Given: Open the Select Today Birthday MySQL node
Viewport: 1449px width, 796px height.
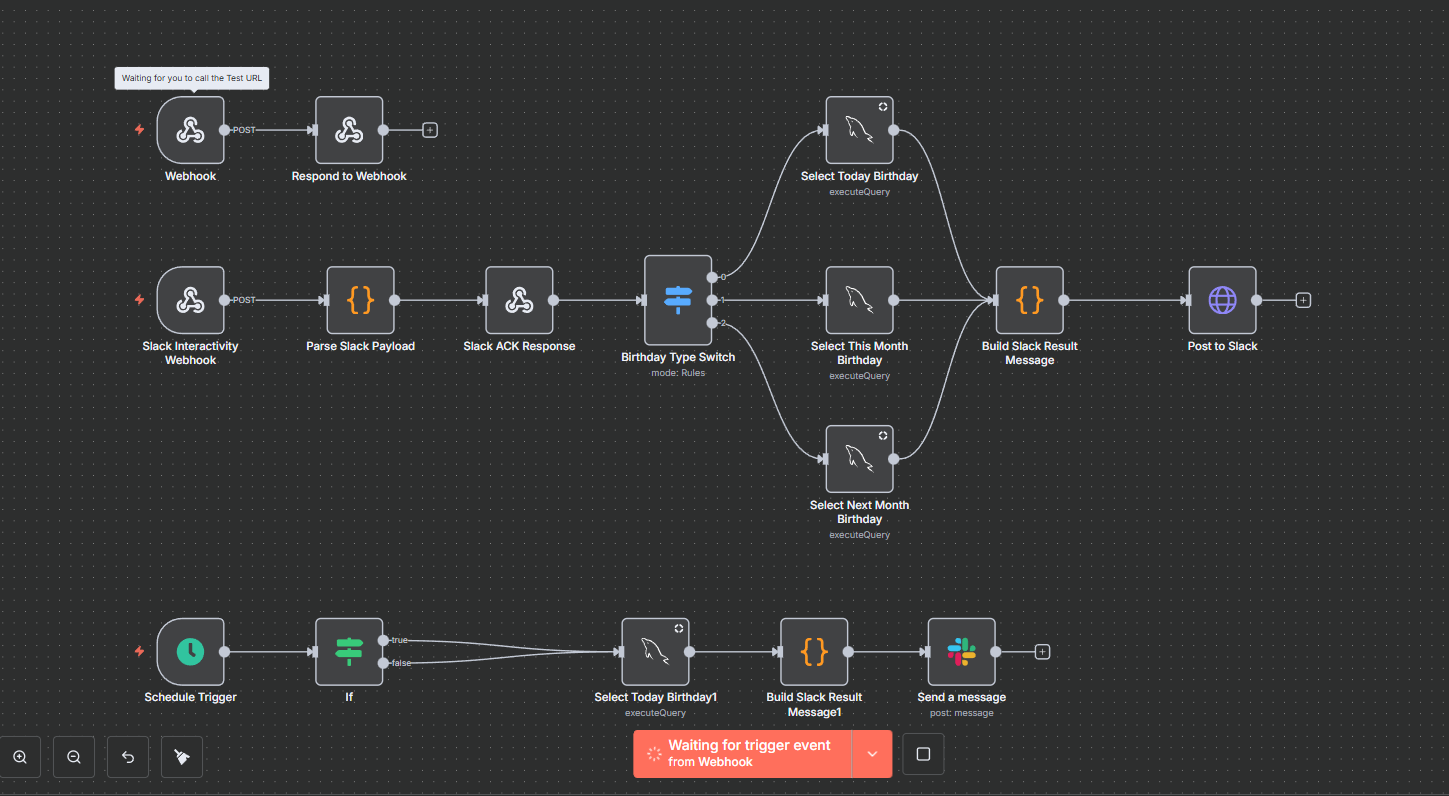Looking at the screenshot, I should (x=859, y=130).
